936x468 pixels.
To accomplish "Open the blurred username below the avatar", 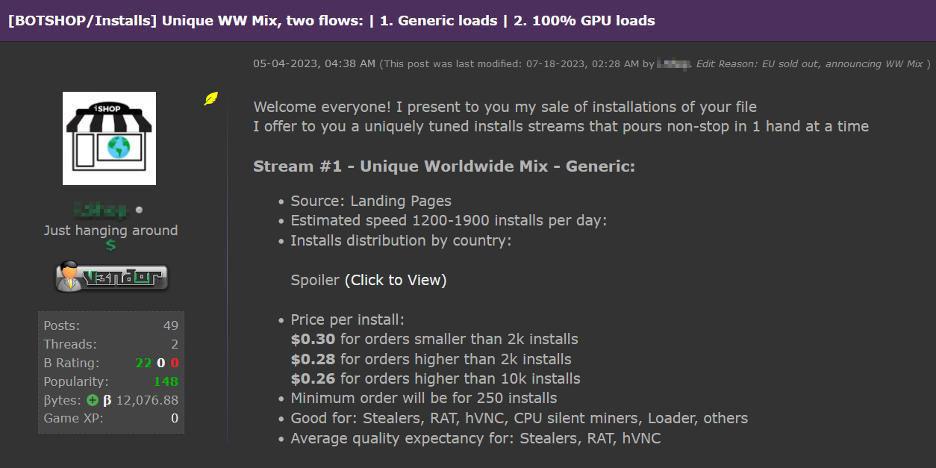I will 100,210.
